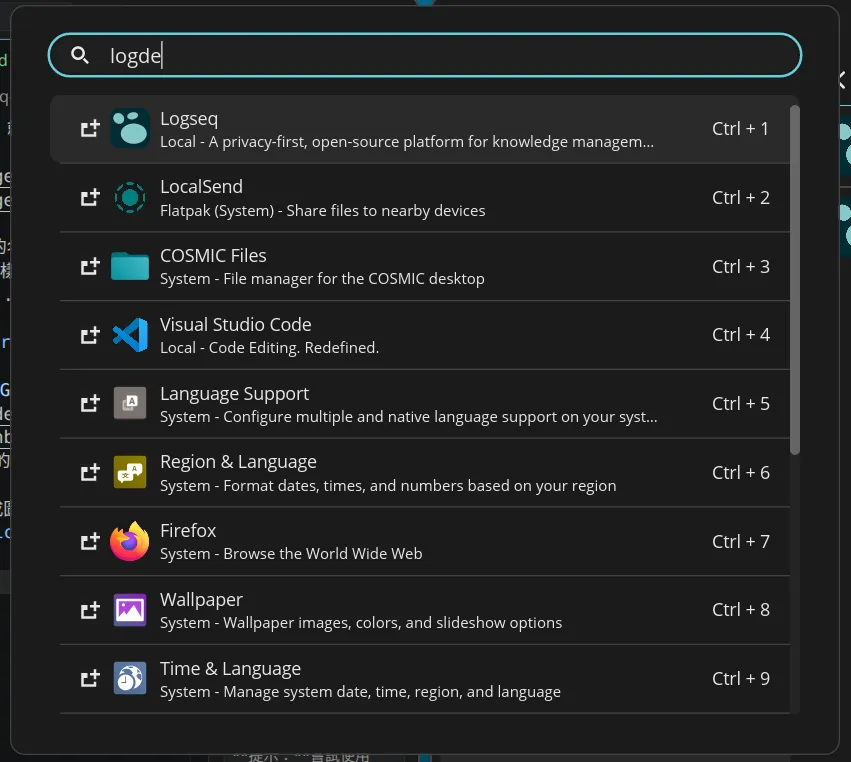
Task: Click the COSMIC Files folder icon
Action: 130,266
